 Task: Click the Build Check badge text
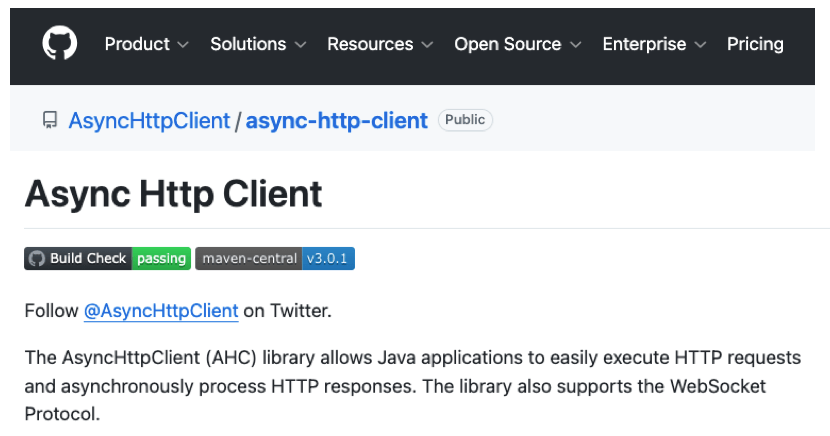coord(88,259)
